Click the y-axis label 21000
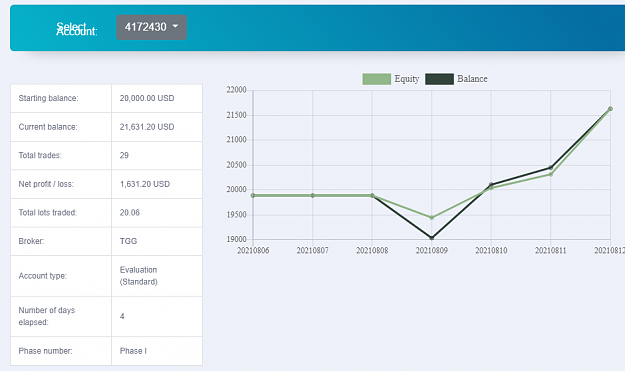625x371 pixels. click(x=236, y=140)
